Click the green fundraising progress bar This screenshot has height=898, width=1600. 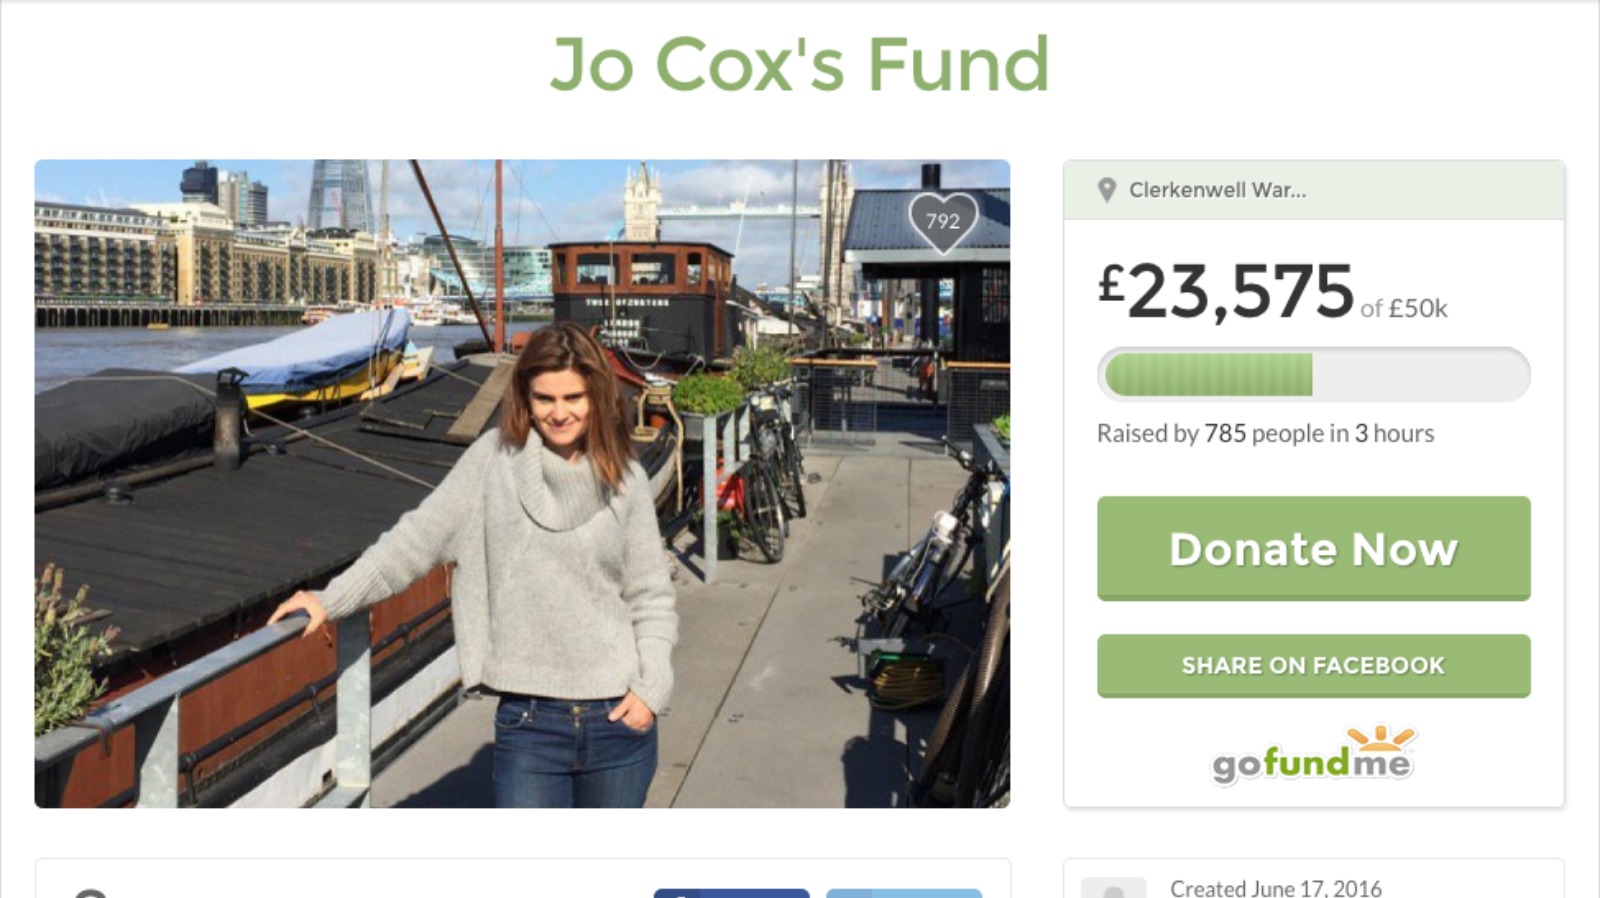pos(1313,374)
